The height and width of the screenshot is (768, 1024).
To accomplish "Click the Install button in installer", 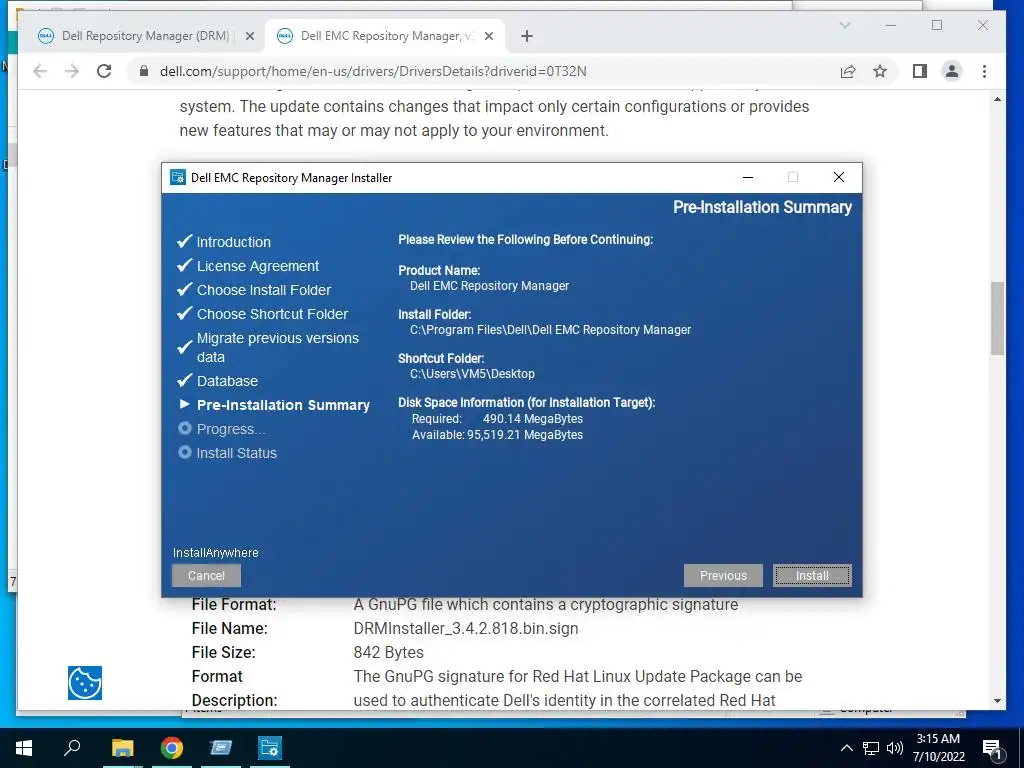I will 812,575.
